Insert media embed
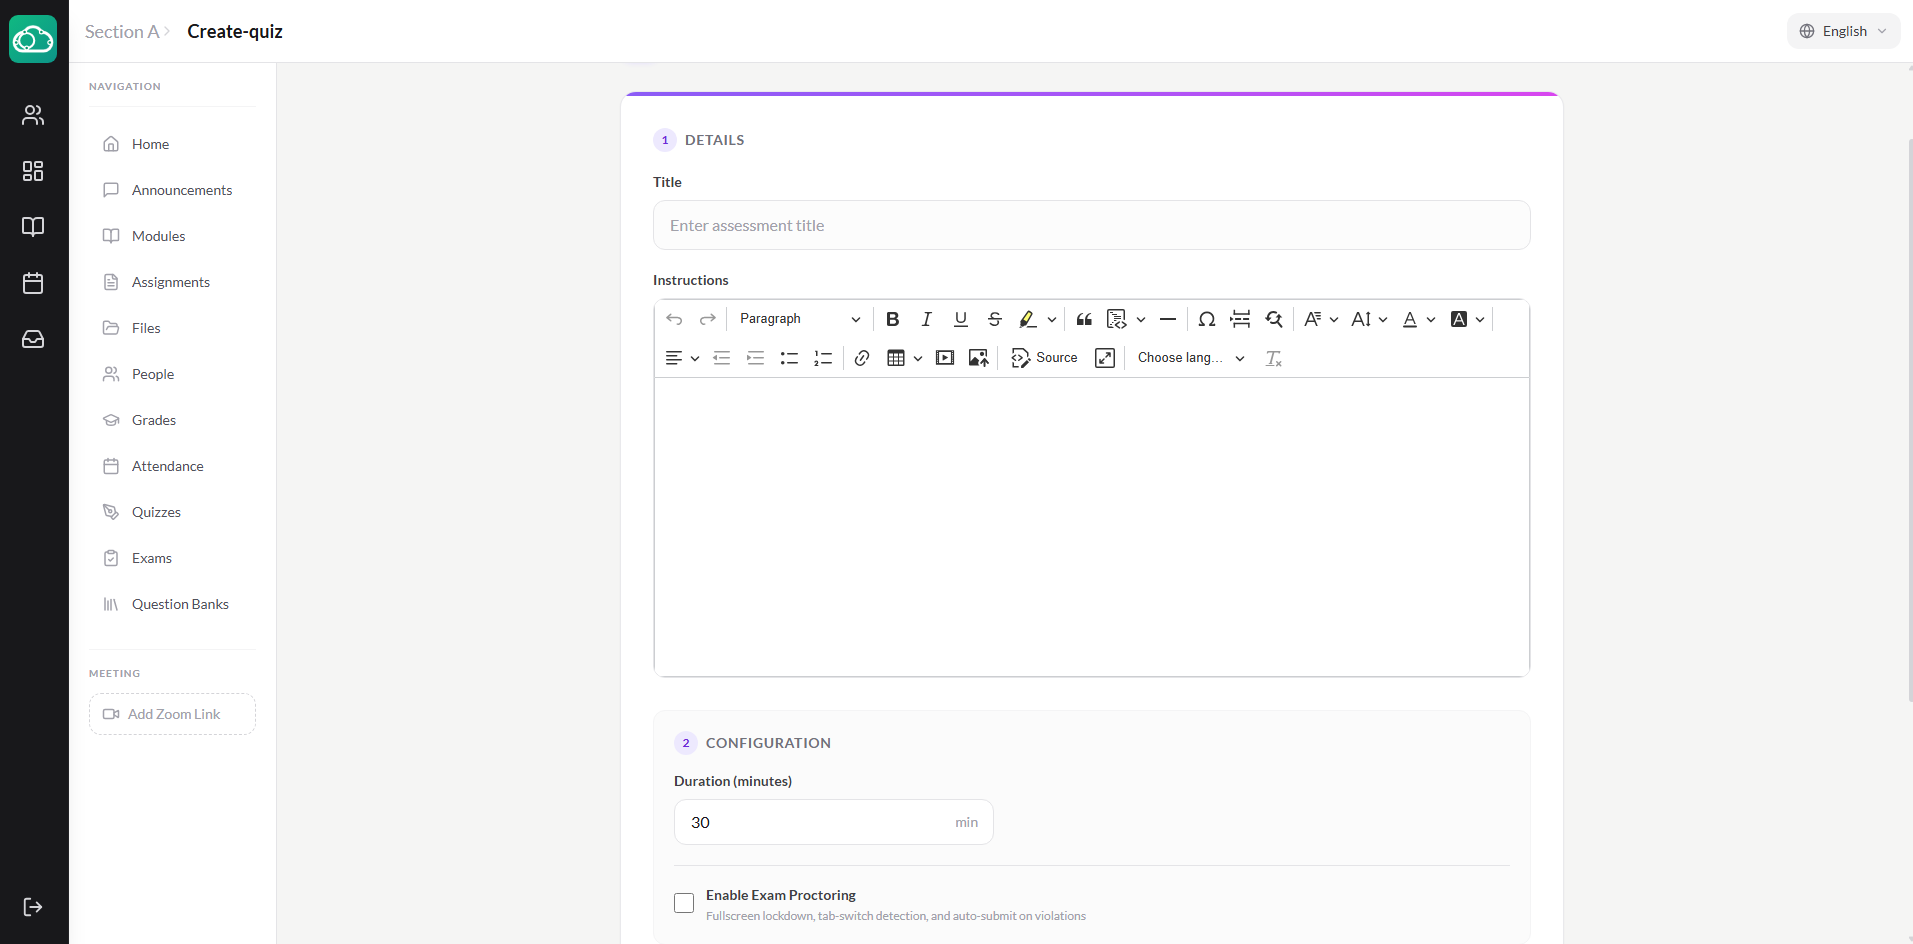 pos(945,358)
